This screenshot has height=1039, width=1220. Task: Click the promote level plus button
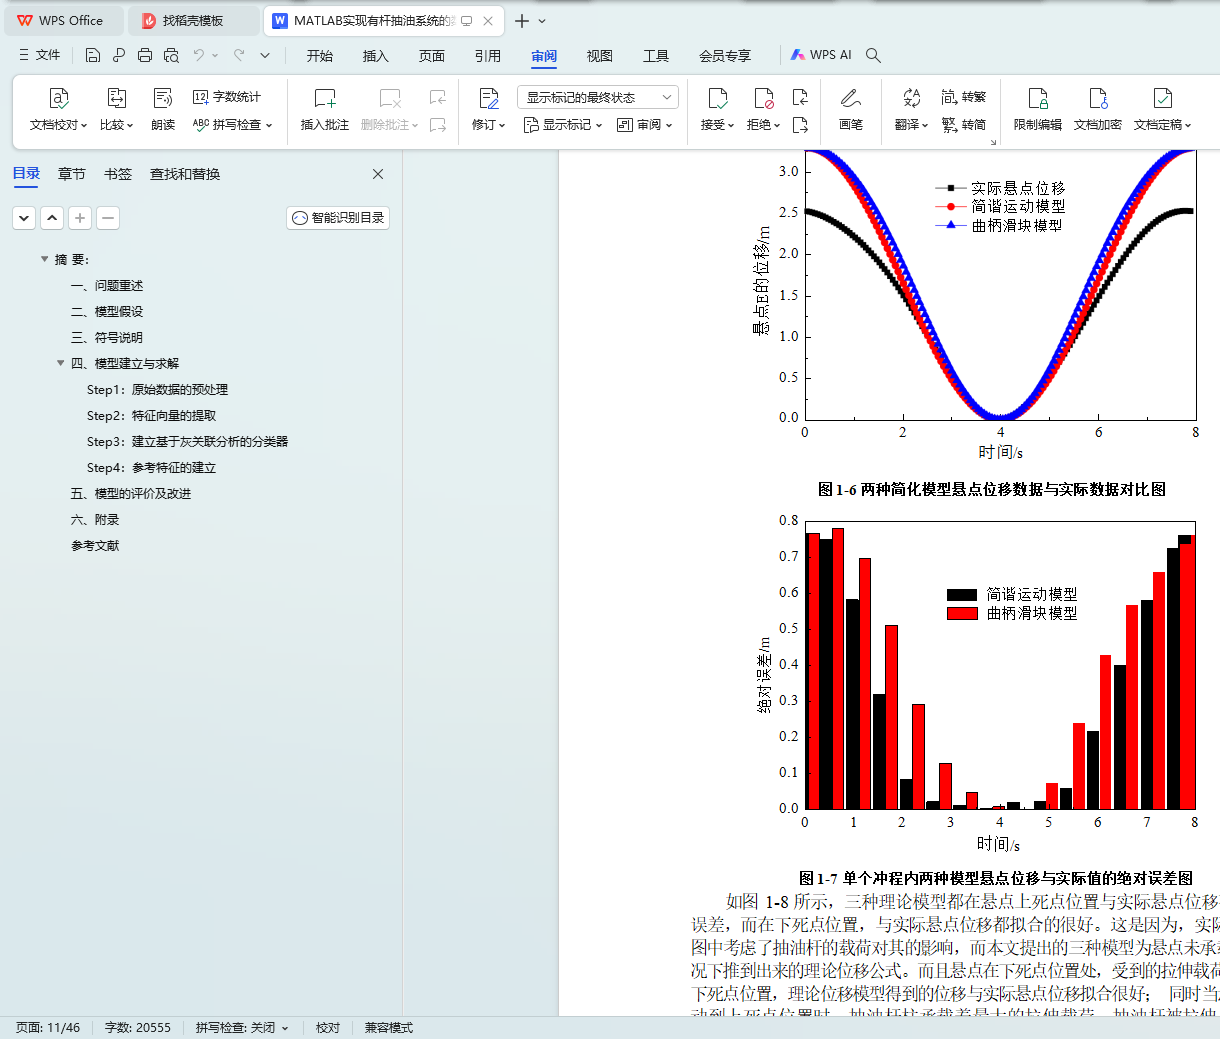pos(80,217)
